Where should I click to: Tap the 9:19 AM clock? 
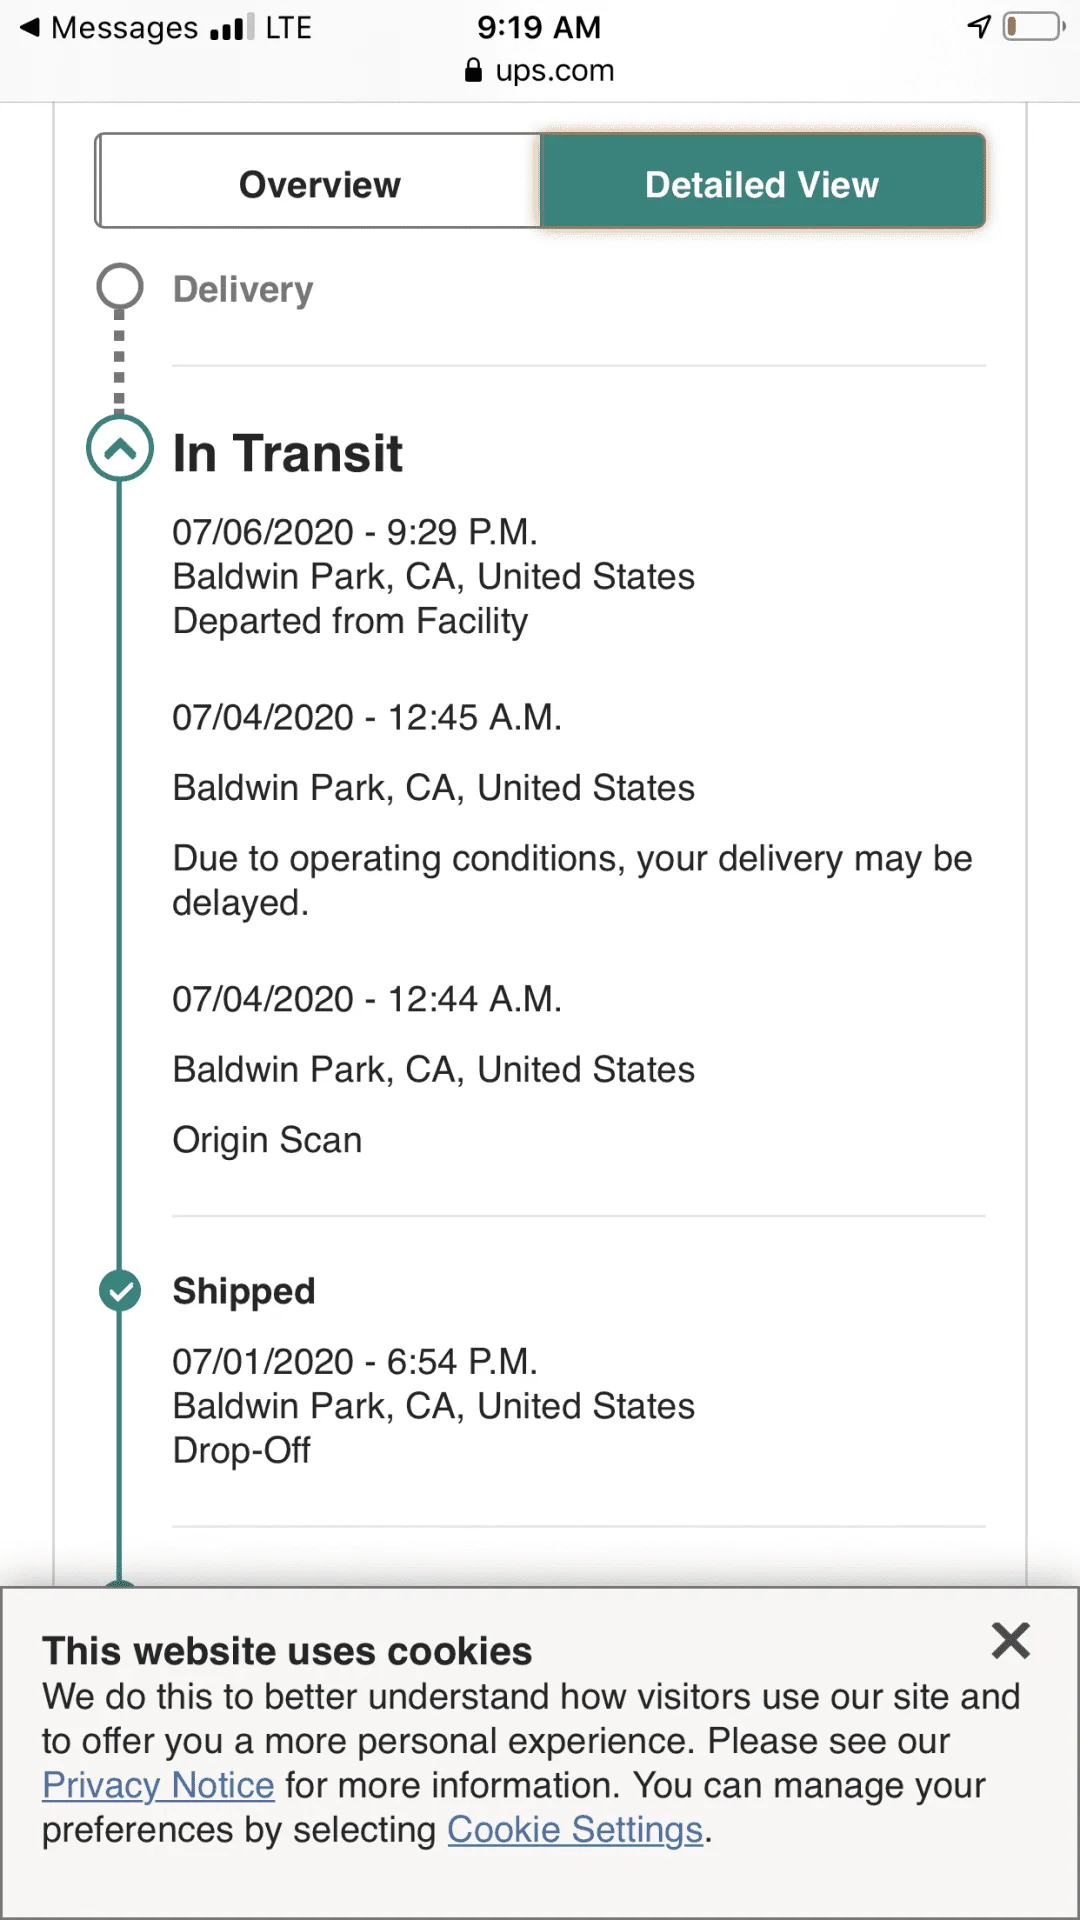coord(539,27)
